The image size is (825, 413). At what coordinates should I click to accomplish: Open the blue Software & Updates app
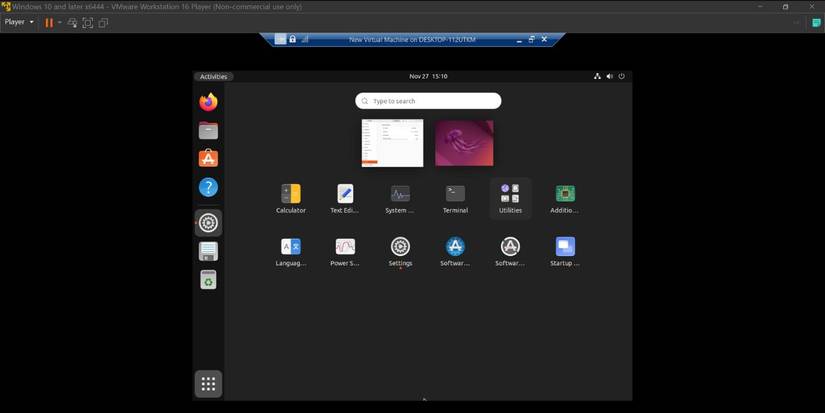tap(455, 251)
